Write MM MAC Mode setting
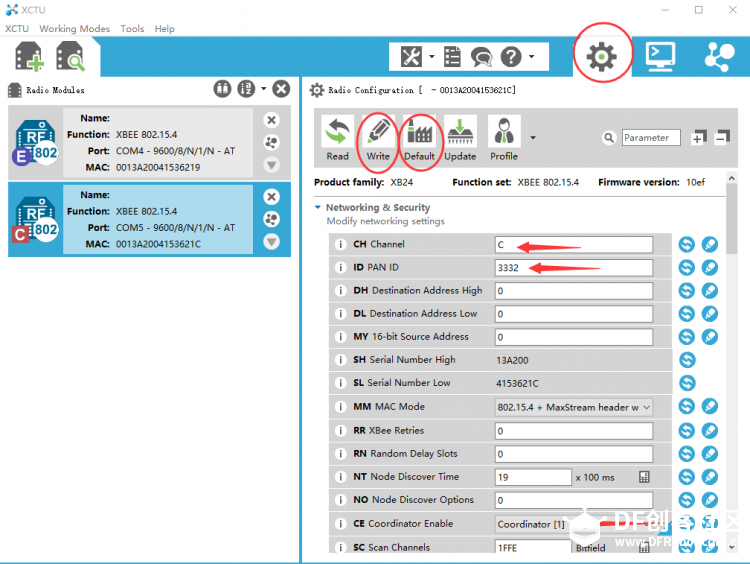Viewport: 750px width, 564px height. 710,407
